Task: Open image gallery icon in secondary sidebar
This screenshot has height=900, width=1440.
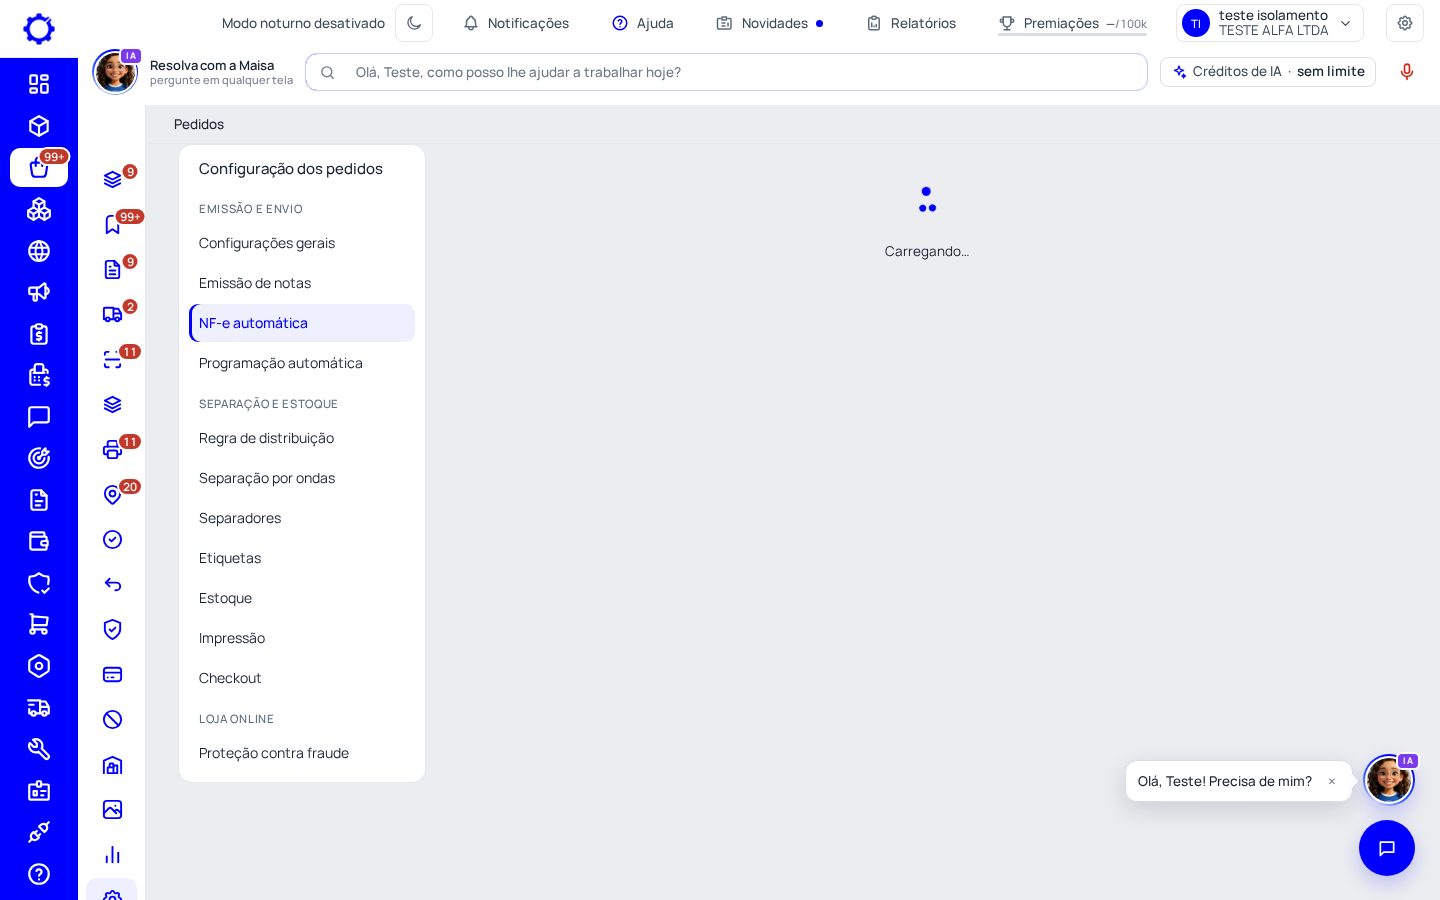Action: pos(113,809)
